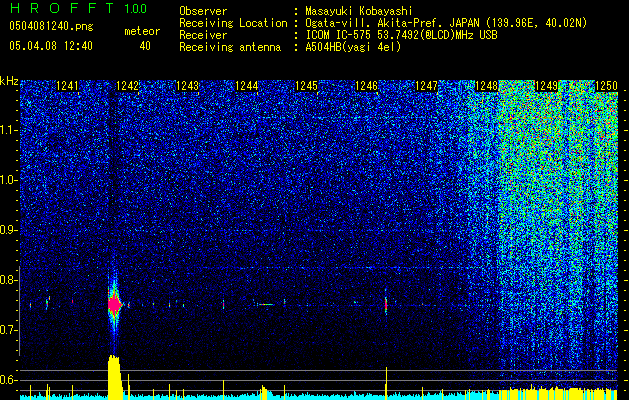
Task: Click the 1.1 kHz axis label
Action: [x=8, y=130]
